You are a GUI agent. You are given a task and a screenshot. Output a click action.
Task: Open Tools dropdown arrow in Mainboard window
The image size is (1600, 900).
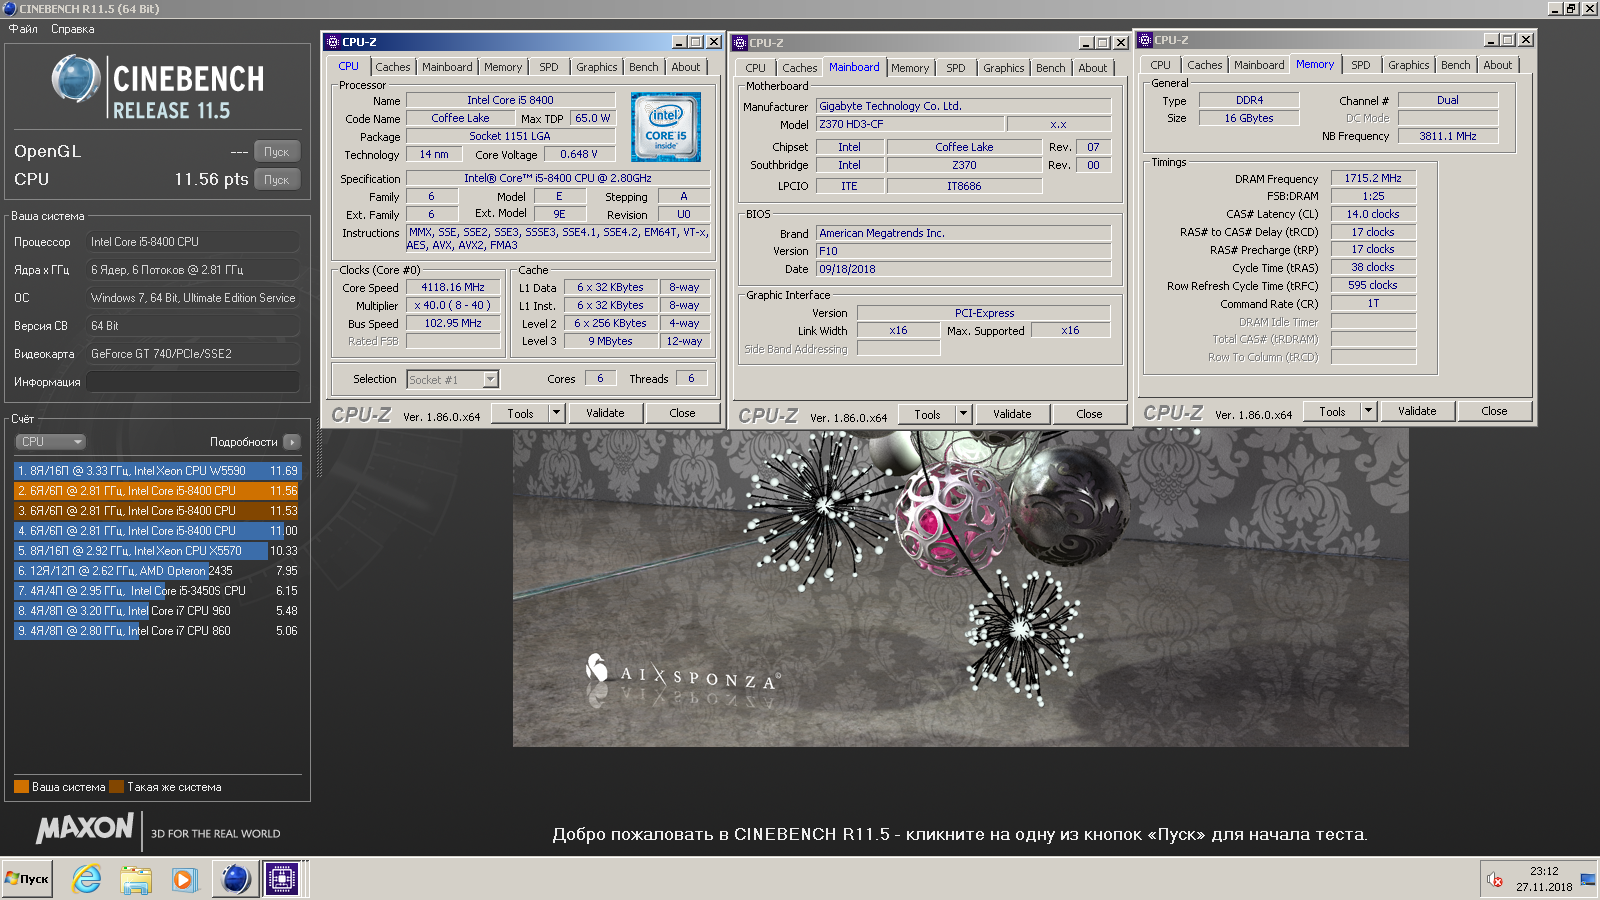964,414
